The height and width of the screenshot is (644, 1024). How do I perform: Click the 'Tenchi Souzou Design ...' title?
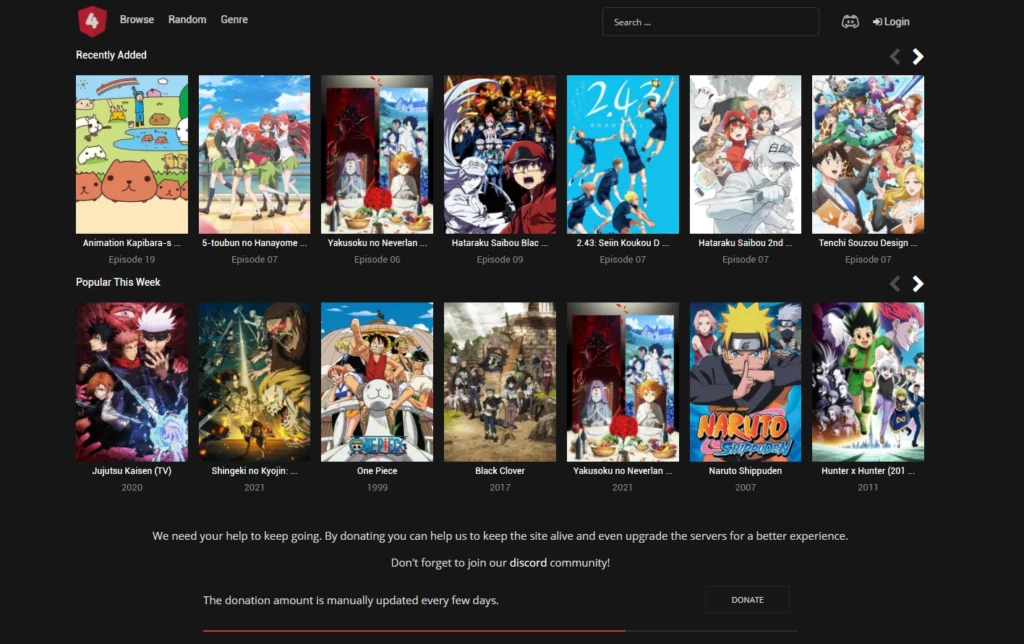[x=868, y=243]
